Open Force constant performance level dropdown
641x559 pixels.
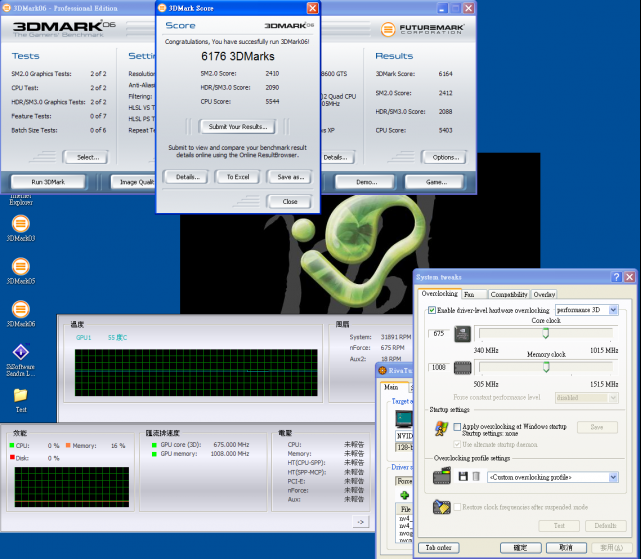586,397
